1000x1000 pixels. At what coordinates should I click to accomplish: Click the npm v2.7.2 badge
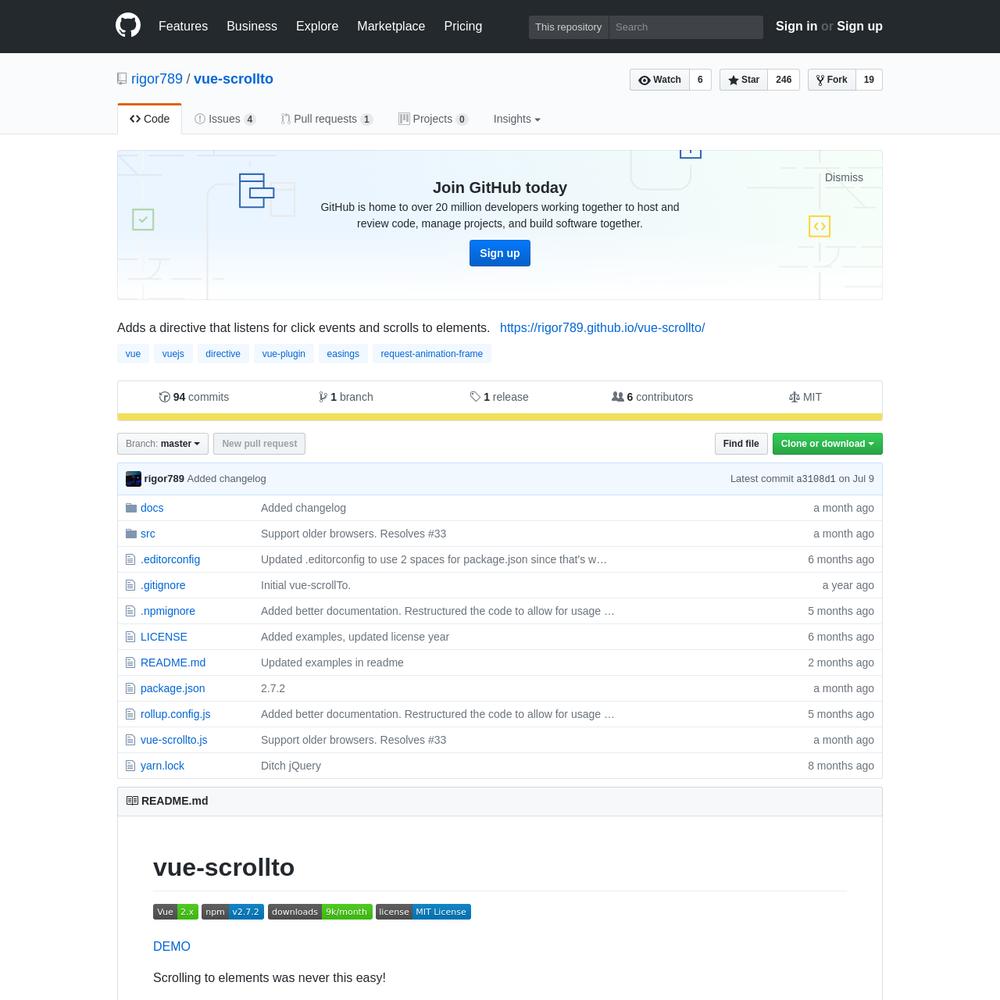[x=233, y=912]
